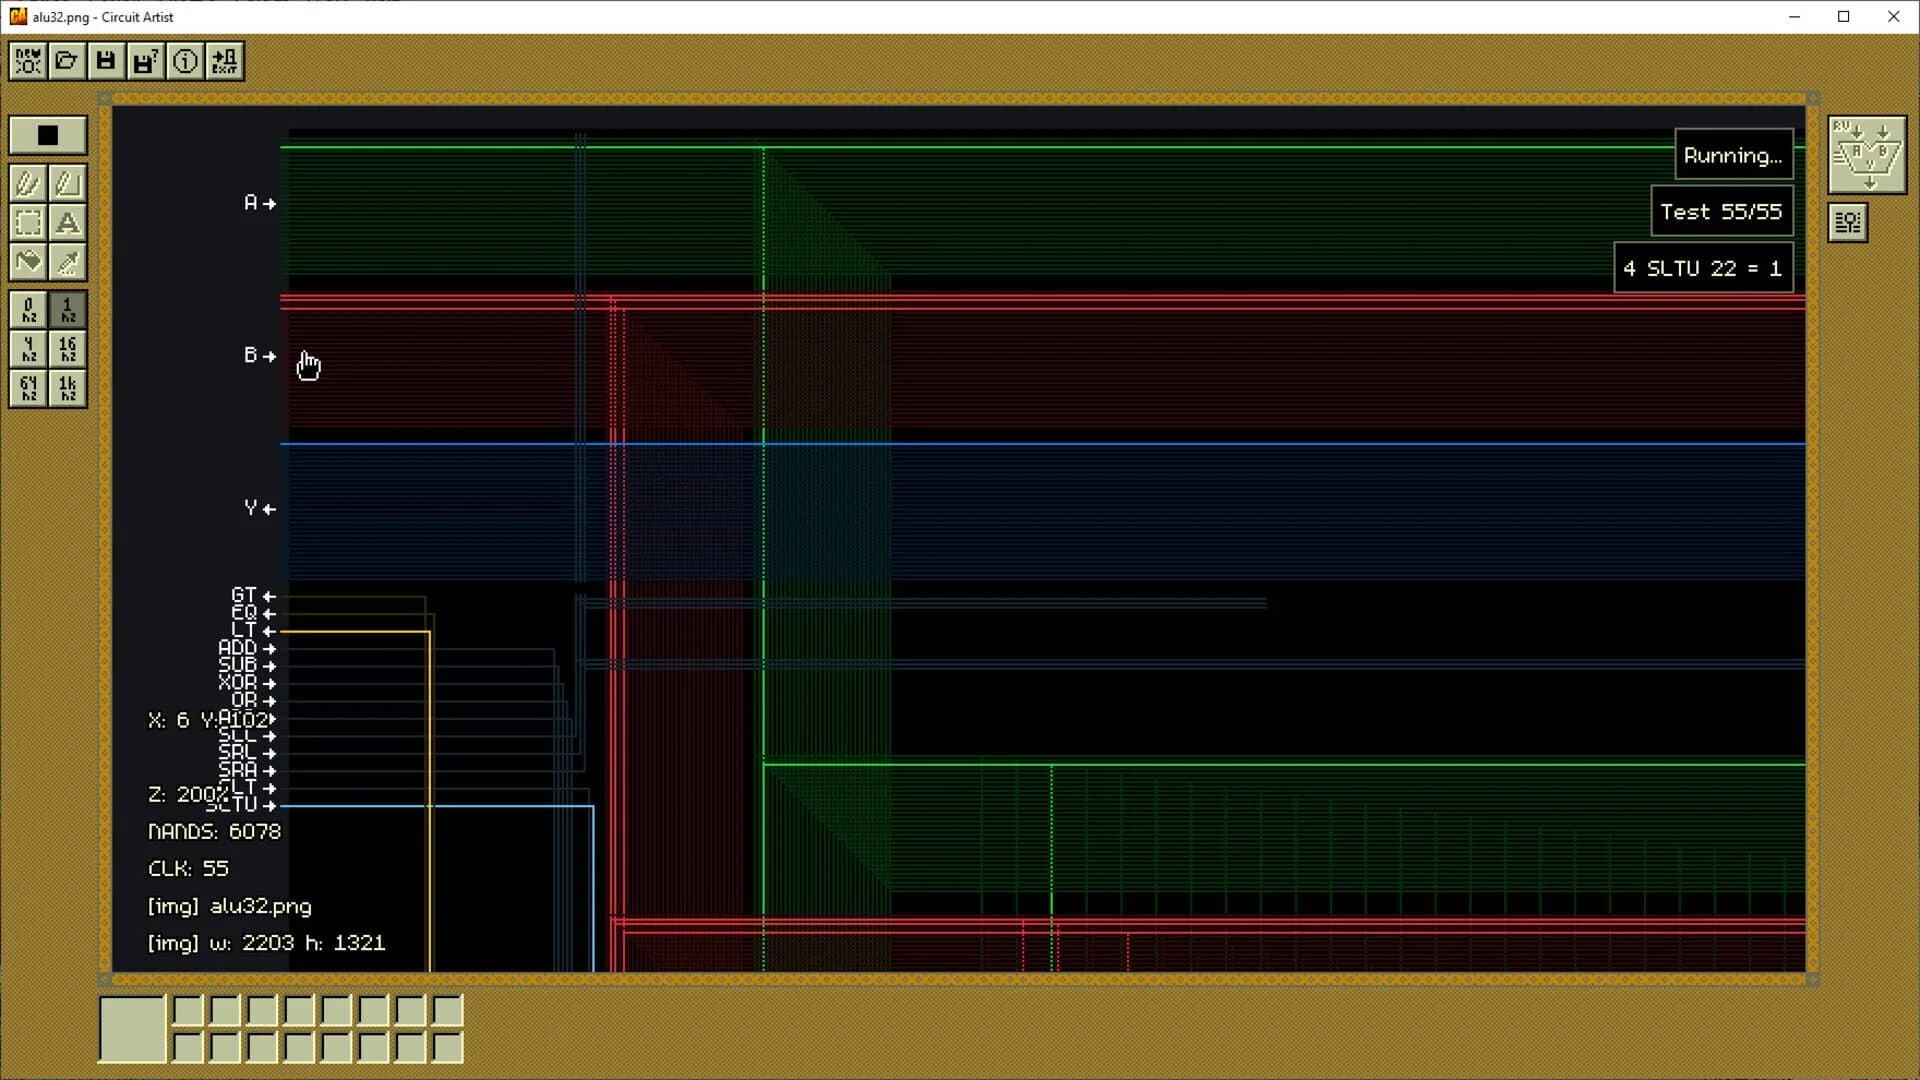
Task: Open a file using the folder icon
Action: (x=66, y=60)
